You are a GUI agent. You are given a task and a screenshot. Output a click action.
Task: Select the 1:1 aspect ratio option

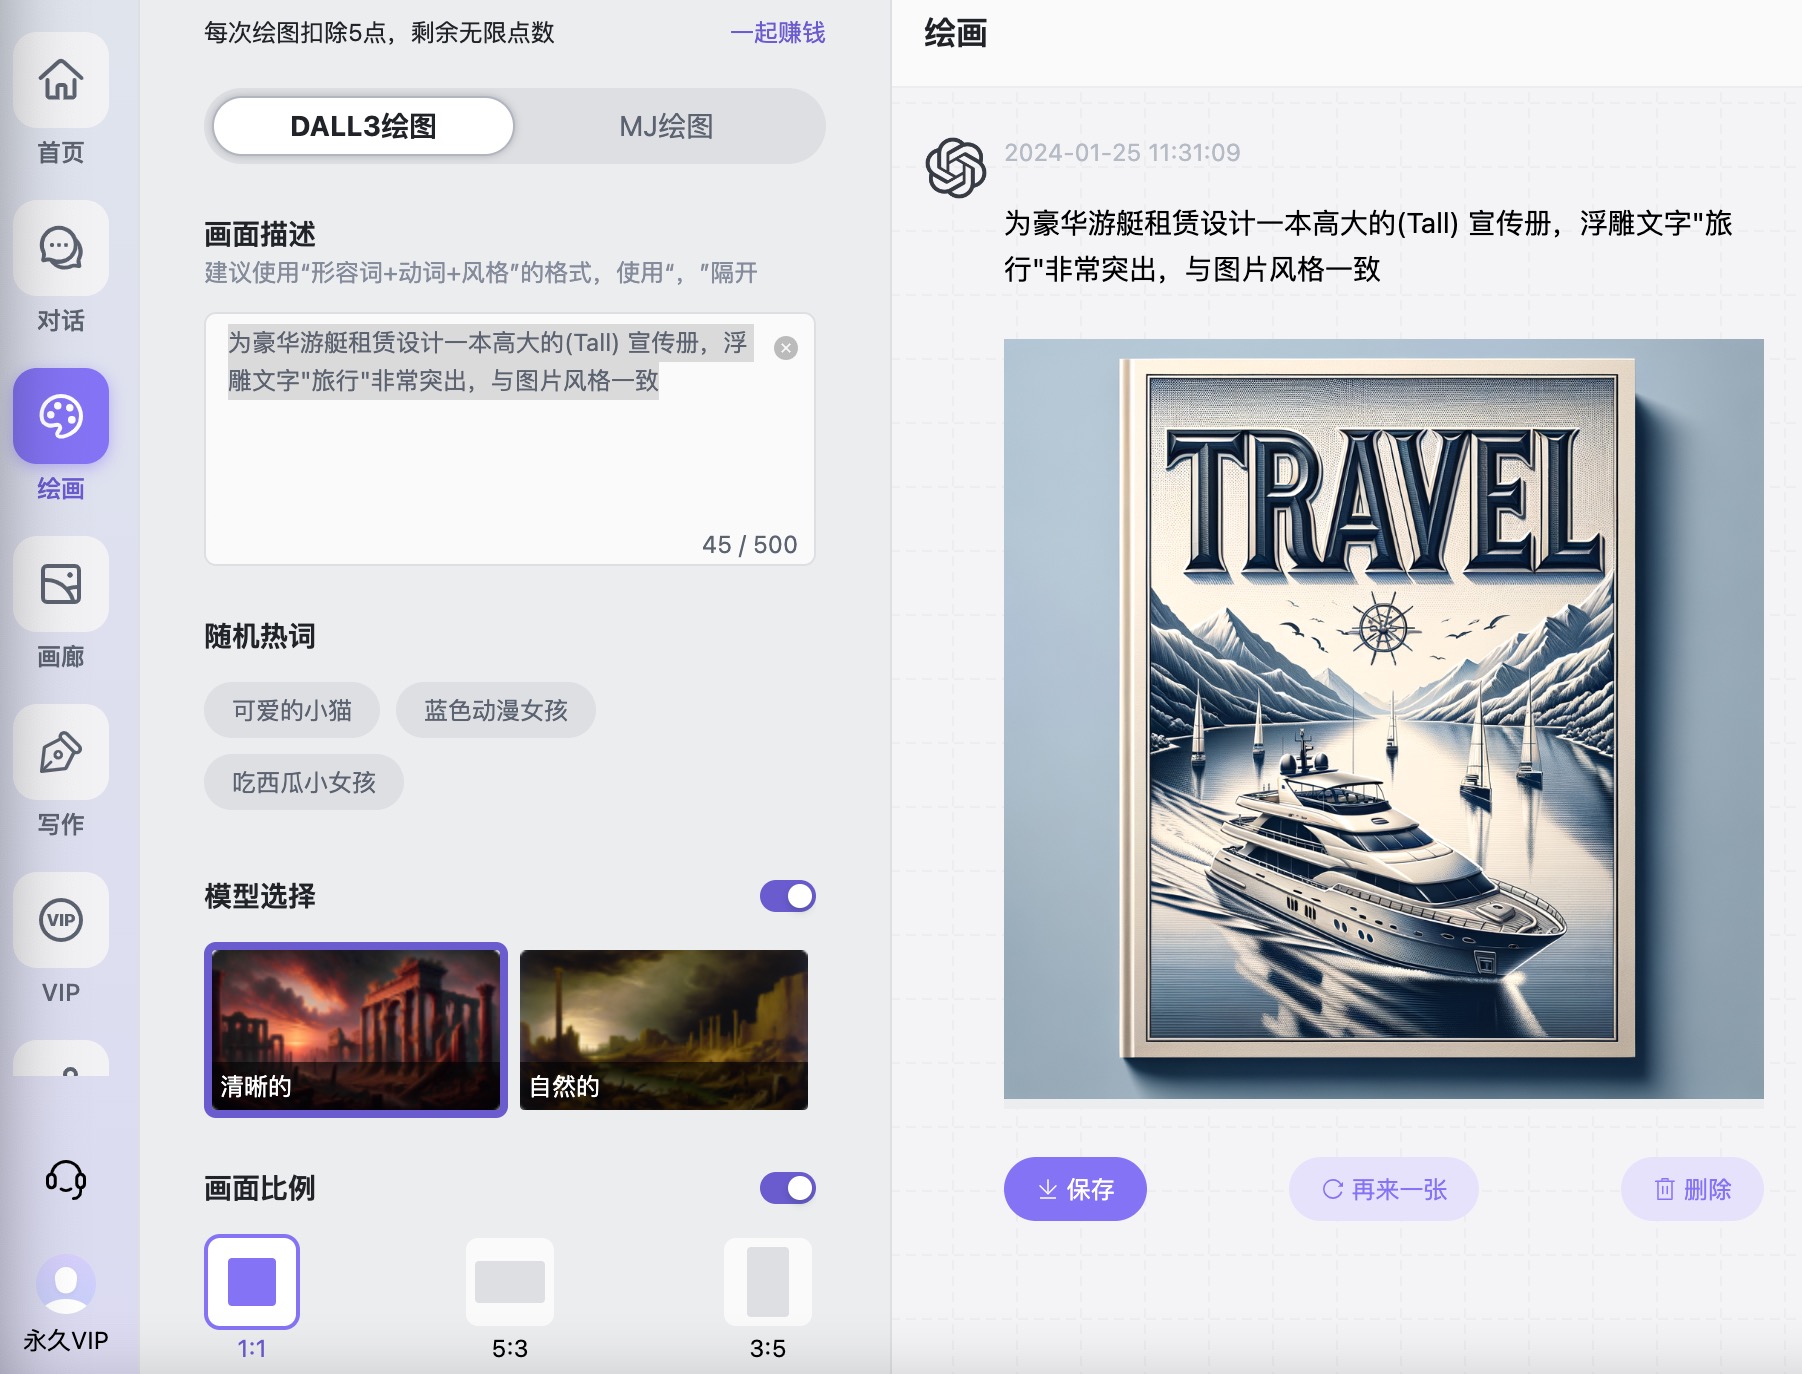tap(252, 1282)
